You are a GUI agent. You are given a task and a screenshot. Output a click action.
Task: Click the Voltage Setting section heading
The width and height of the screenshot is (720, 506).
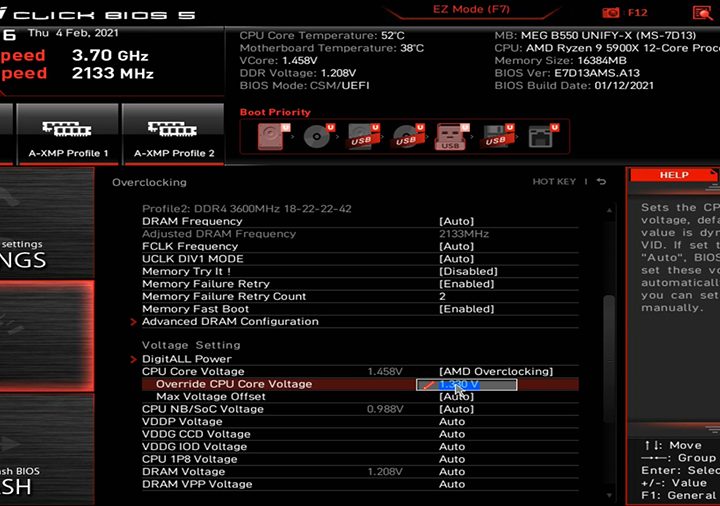(191, 345)
